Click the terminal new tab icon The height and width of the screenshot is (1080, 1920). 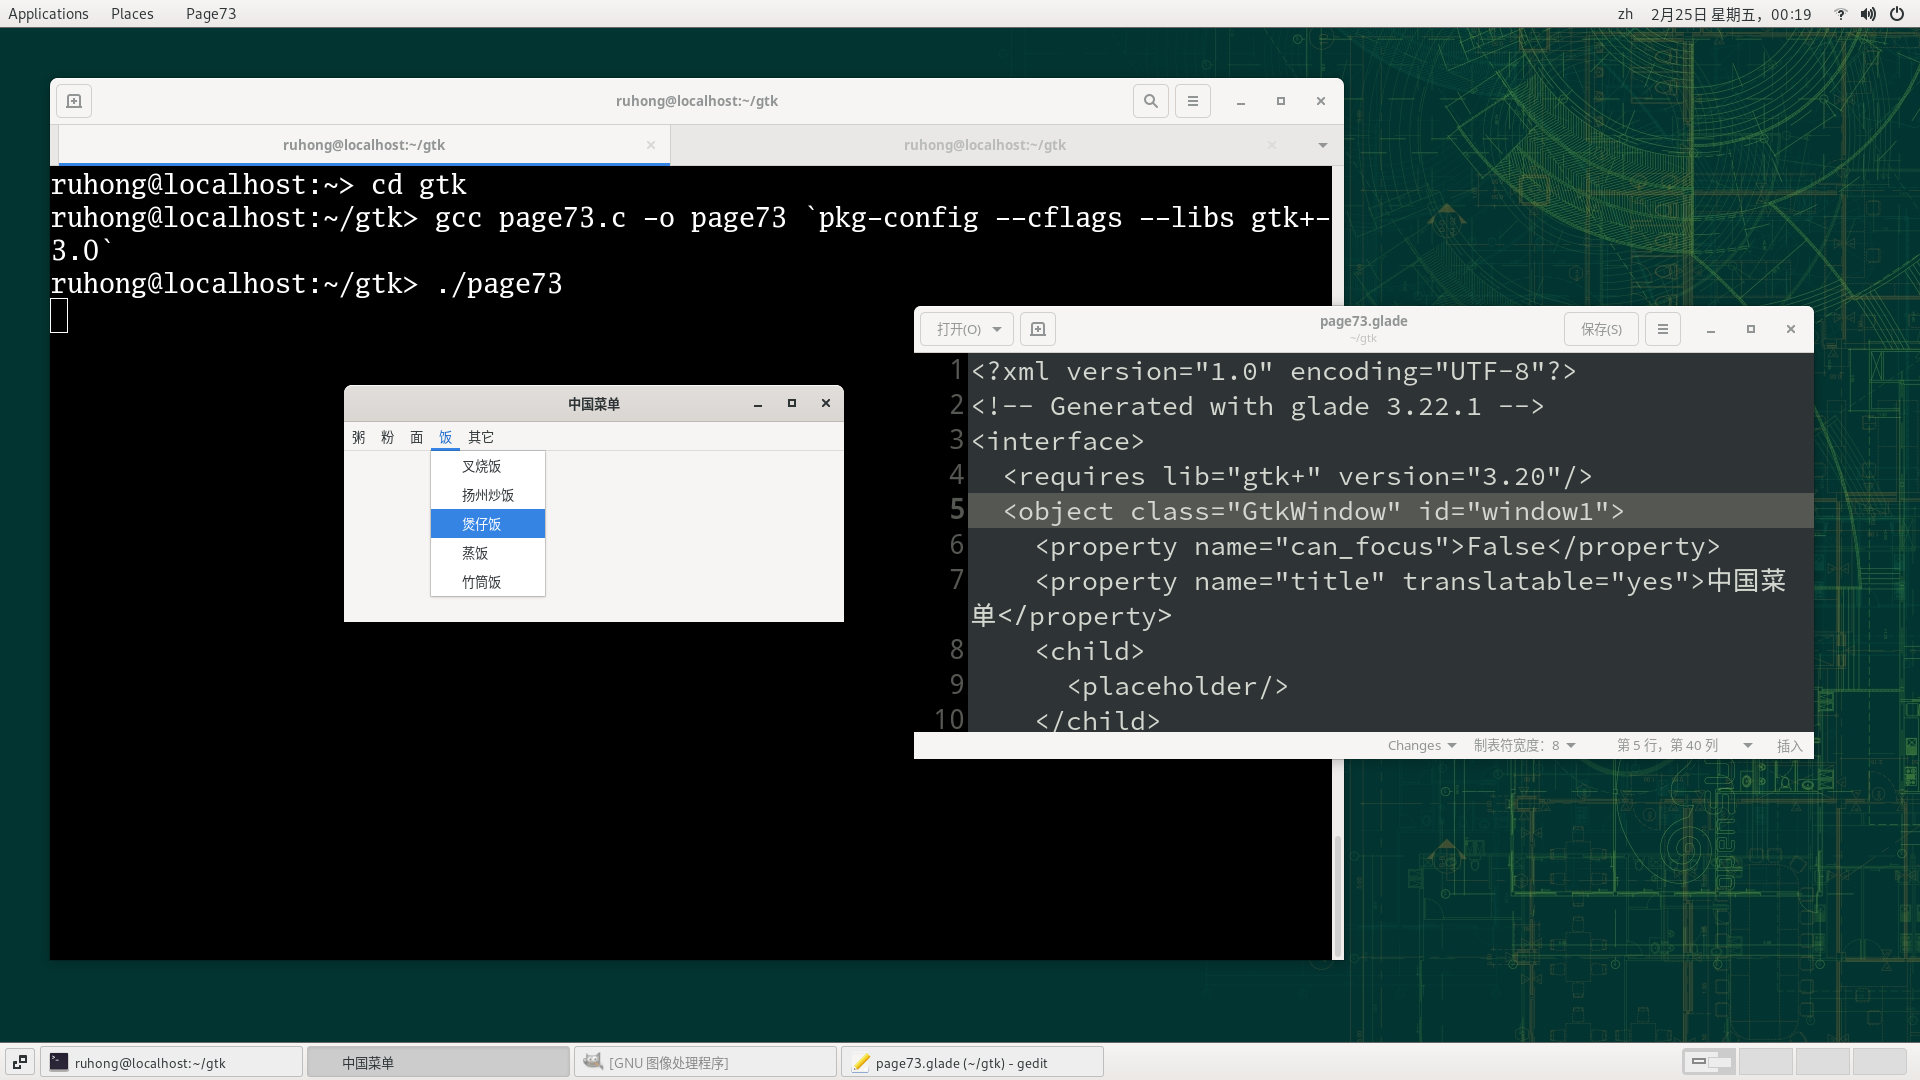(74, 101)
